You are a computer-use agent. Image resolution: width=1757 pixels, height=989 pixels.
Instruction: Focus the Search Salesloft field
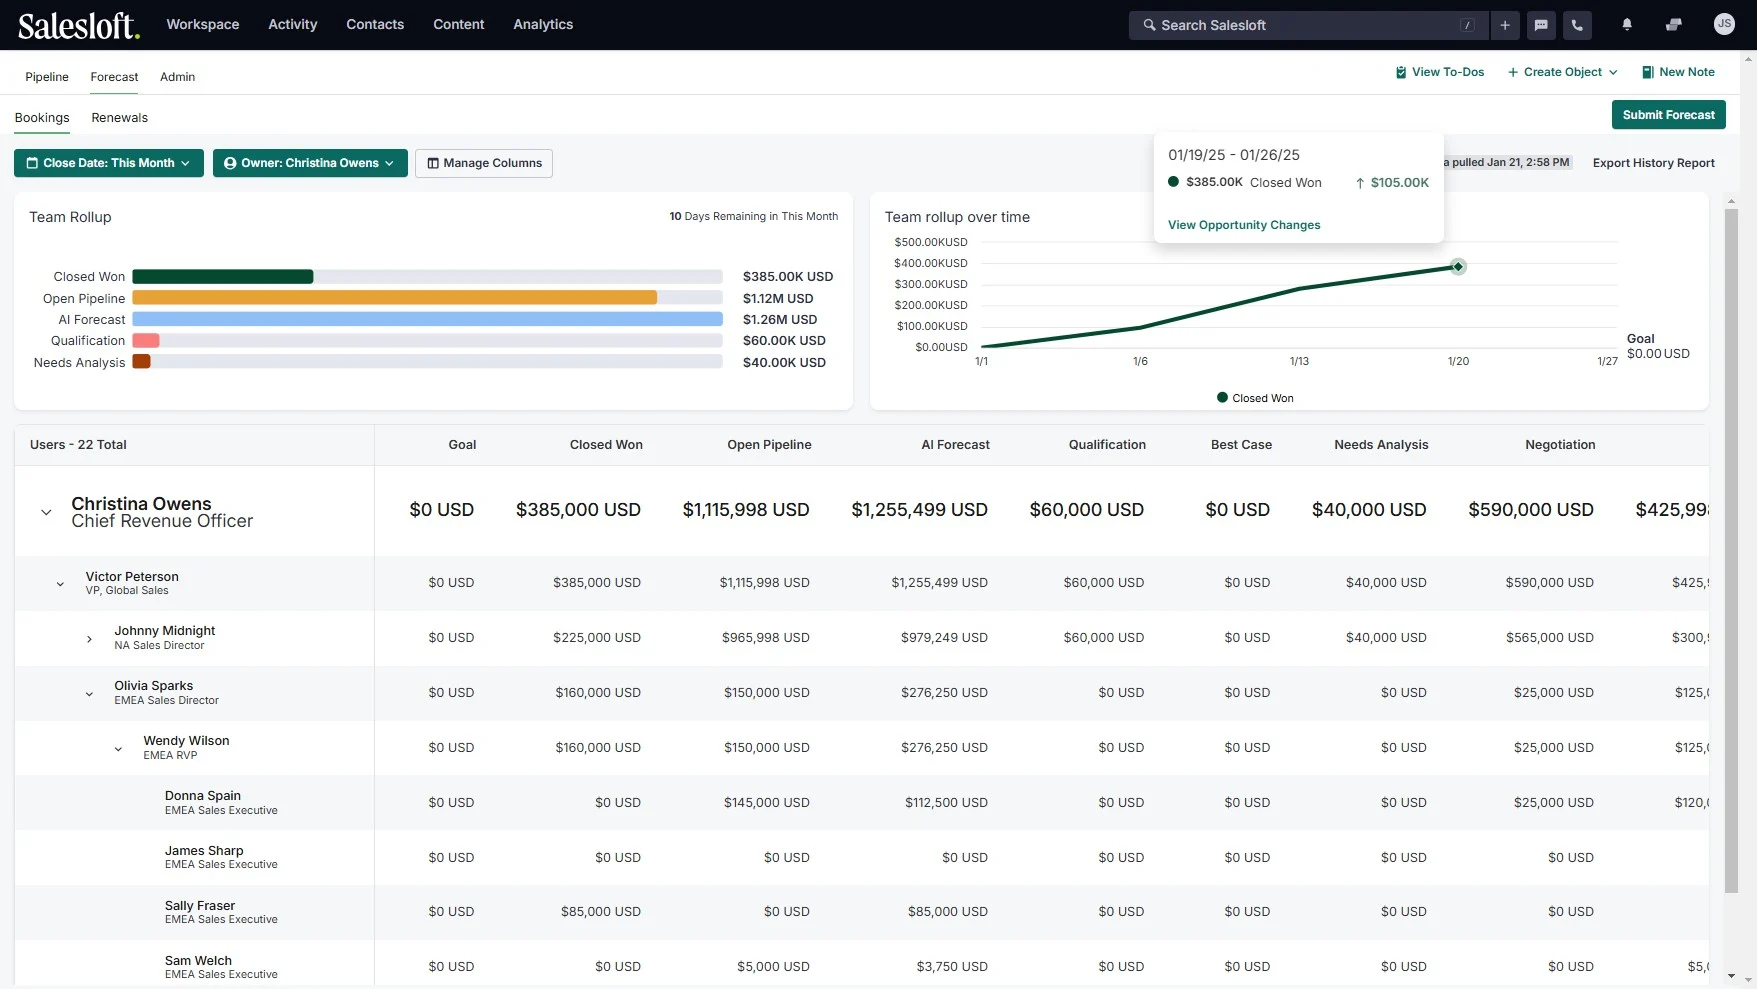[1308, 25]
